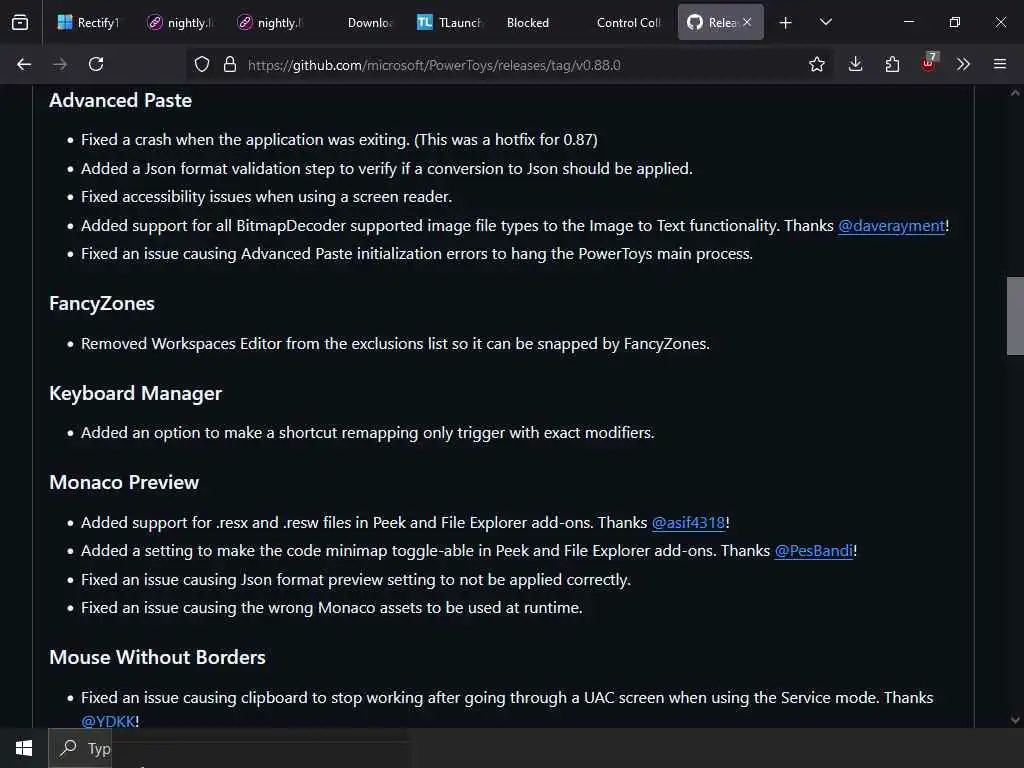Image resolution: width=1024 pixels, height=768 pixels.
Task: Click the taskbar search magnifier icon
Action: 68,747
